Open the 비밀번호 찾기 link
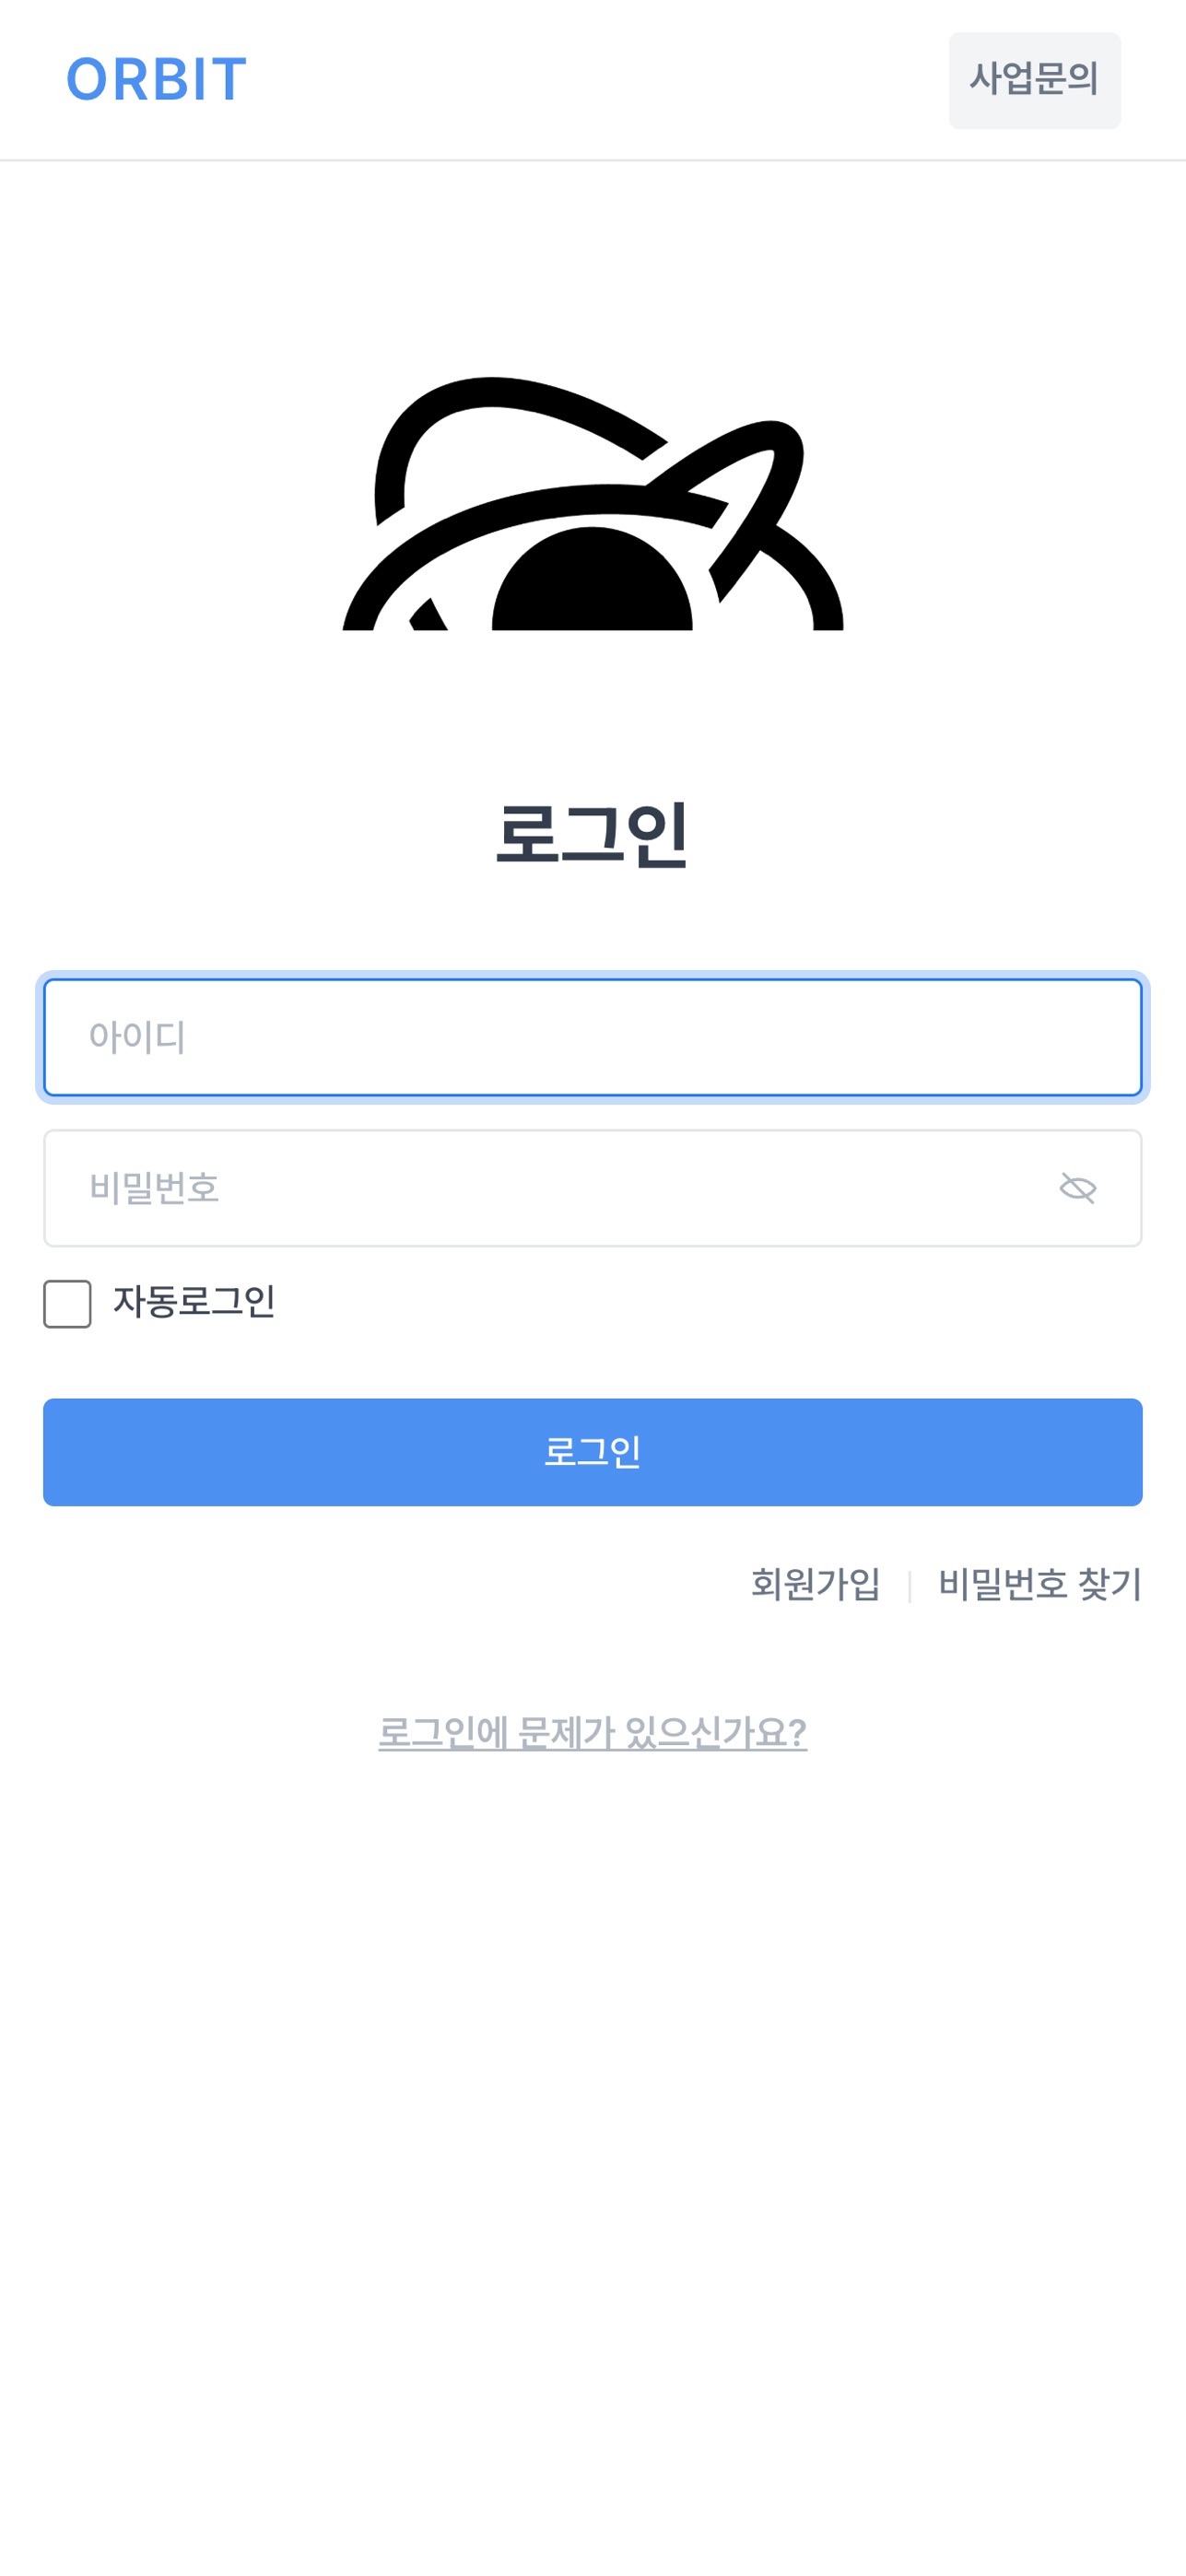Viewport: 1186px width, 2576px height. (1039, 1584)
